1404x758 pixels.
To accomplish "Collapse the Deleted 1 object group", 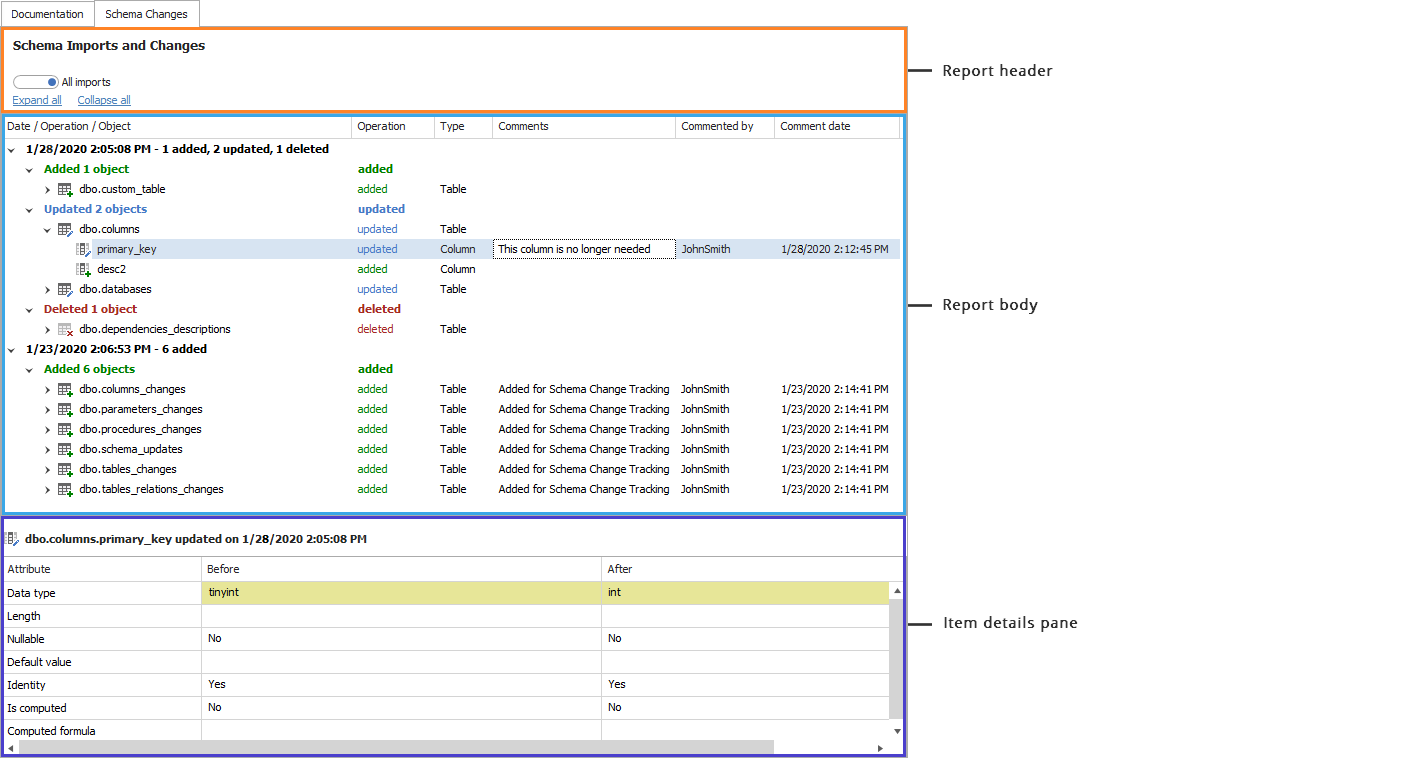I will tap(29, 310).
